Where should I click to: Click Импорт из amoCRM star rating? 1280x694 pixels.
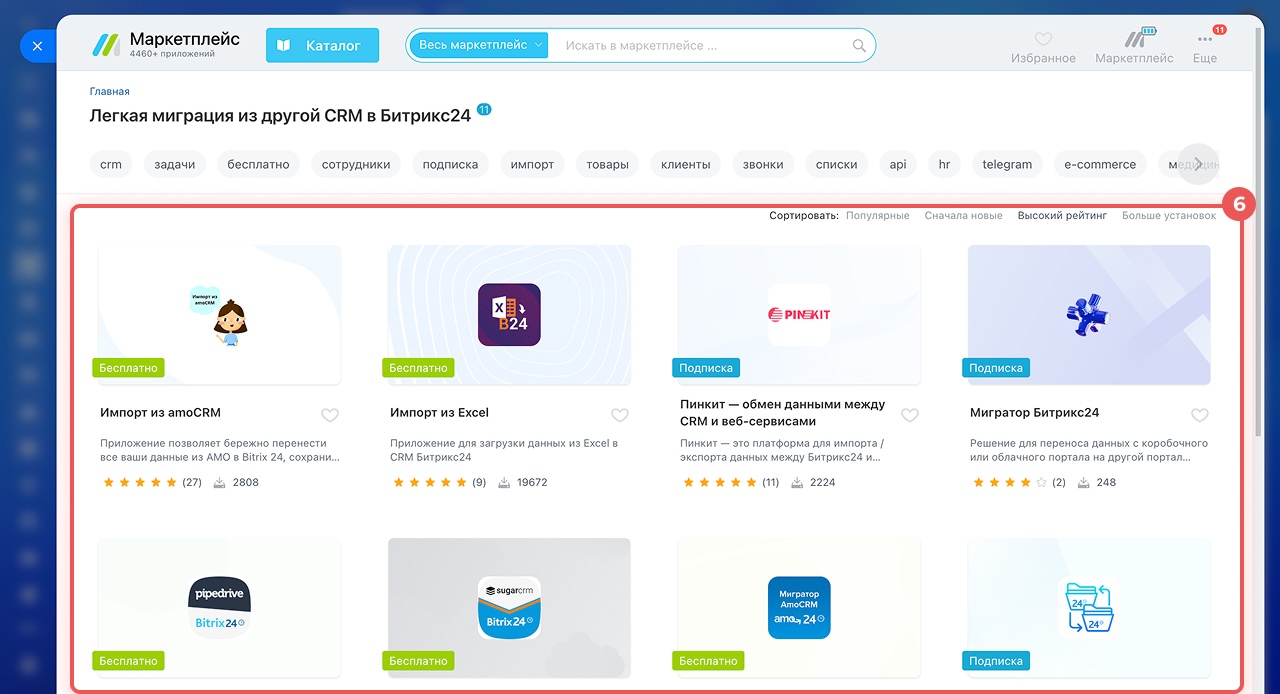coord(140,482)
